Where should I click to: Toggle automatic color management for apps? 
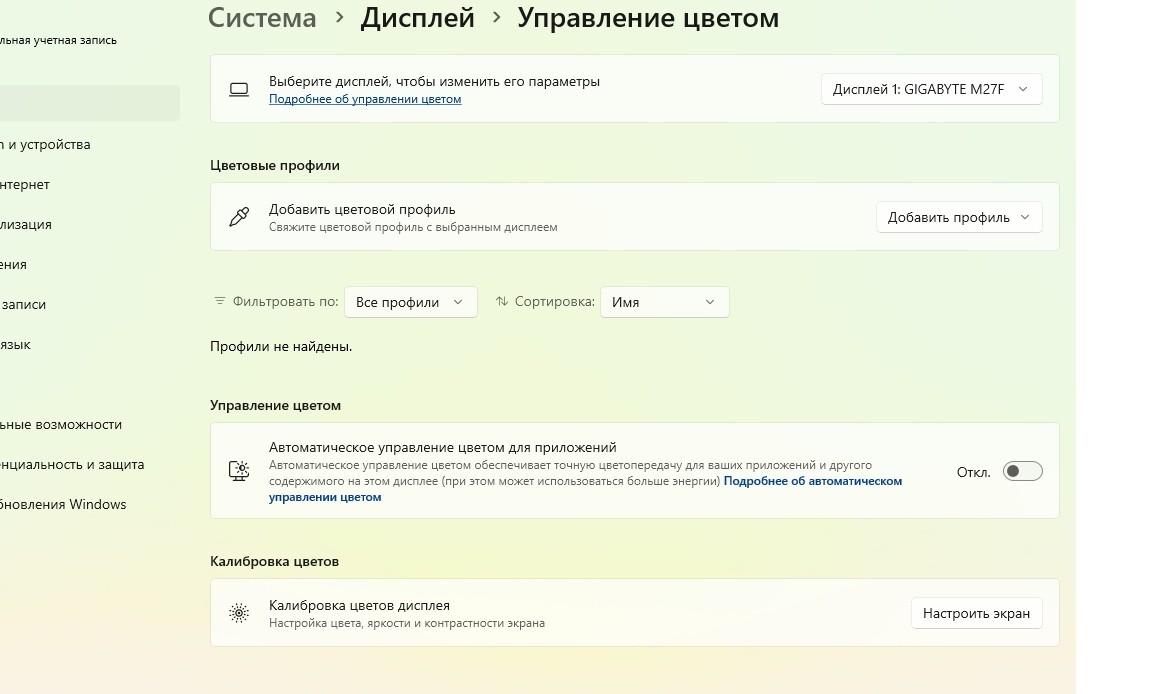click(1022, 471)
